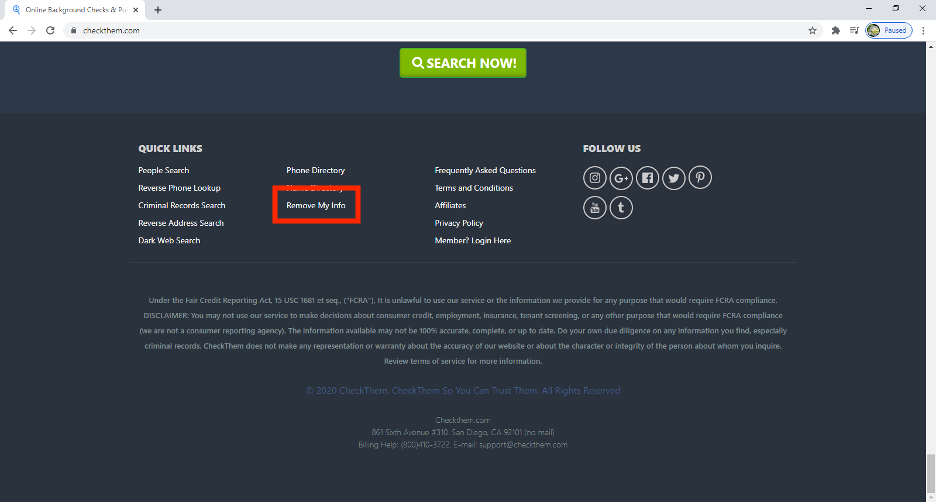Click the 2020 CheckThem copyright line
This screenshot has width=936, height=502.
pos(463,391)
